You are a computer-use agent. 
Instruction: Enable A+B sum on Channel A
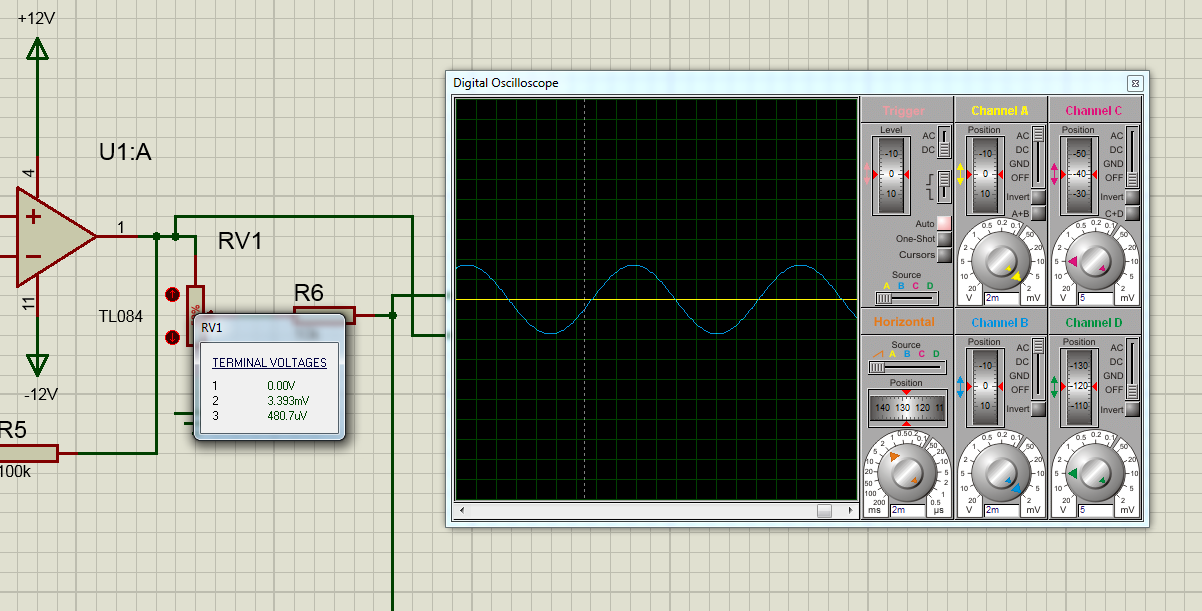point(1038,213)
